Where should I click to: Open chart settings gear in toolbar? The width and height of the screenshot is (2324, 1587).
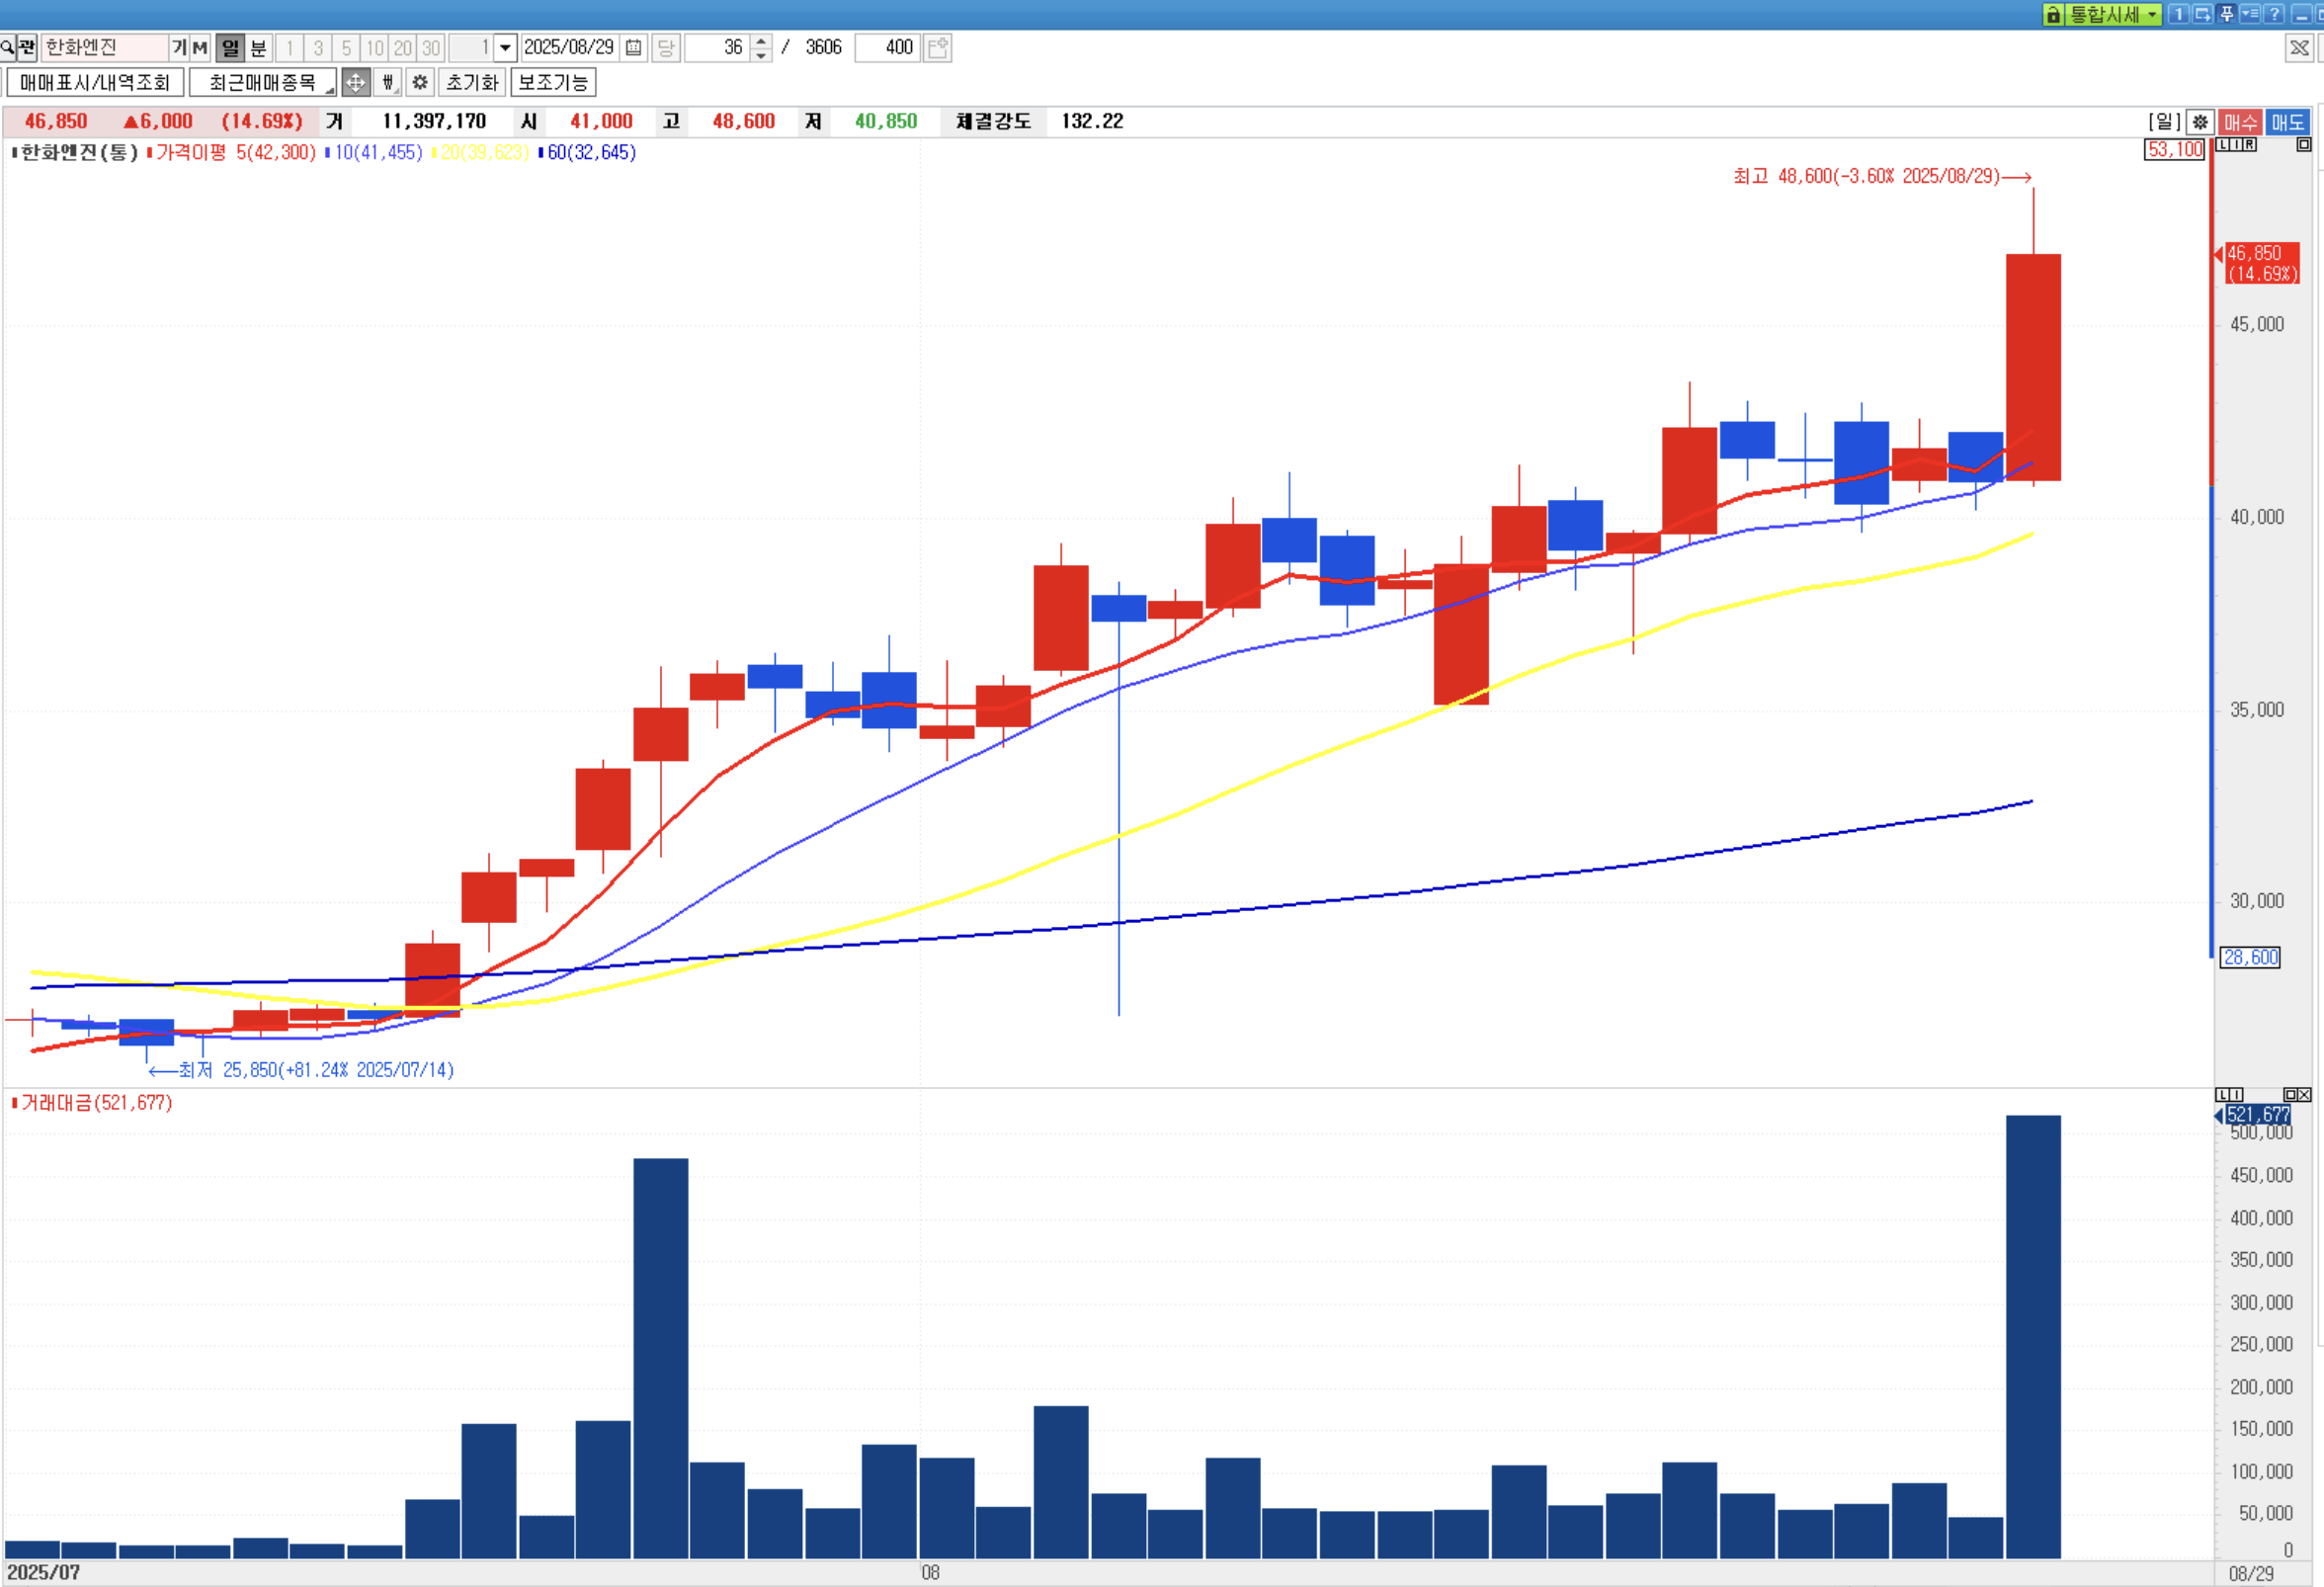(x=420, y=82)
